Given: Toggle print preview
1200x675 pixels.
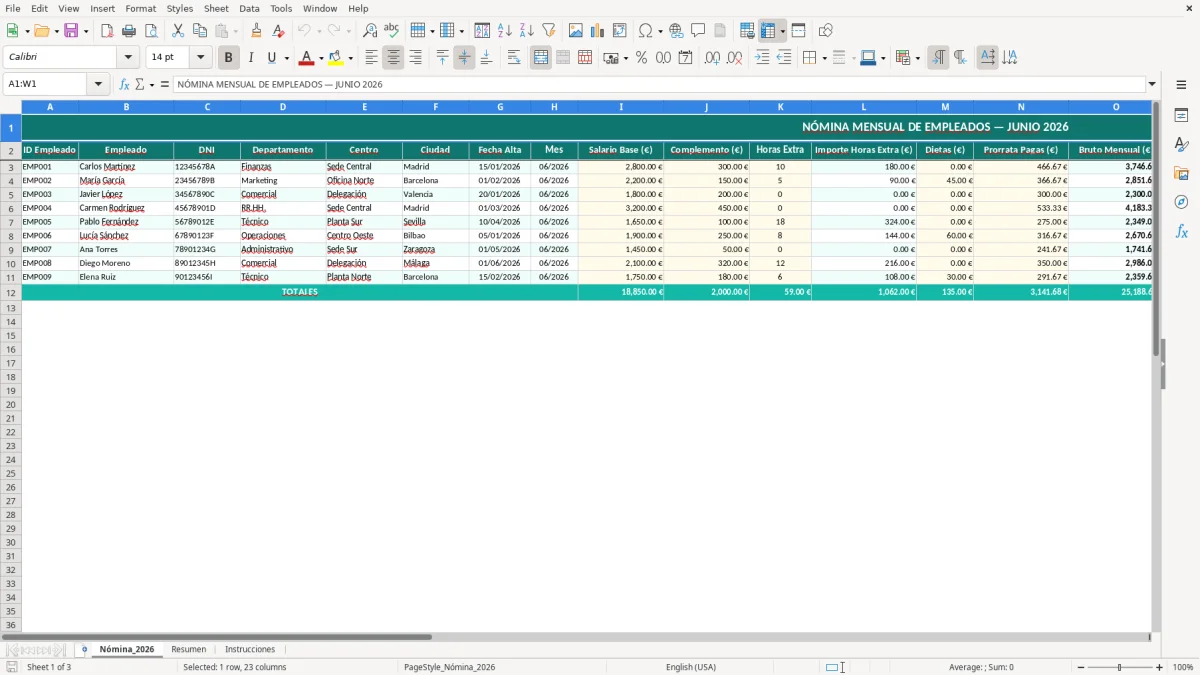Looking at the screenshot, I should click(151, 31).
